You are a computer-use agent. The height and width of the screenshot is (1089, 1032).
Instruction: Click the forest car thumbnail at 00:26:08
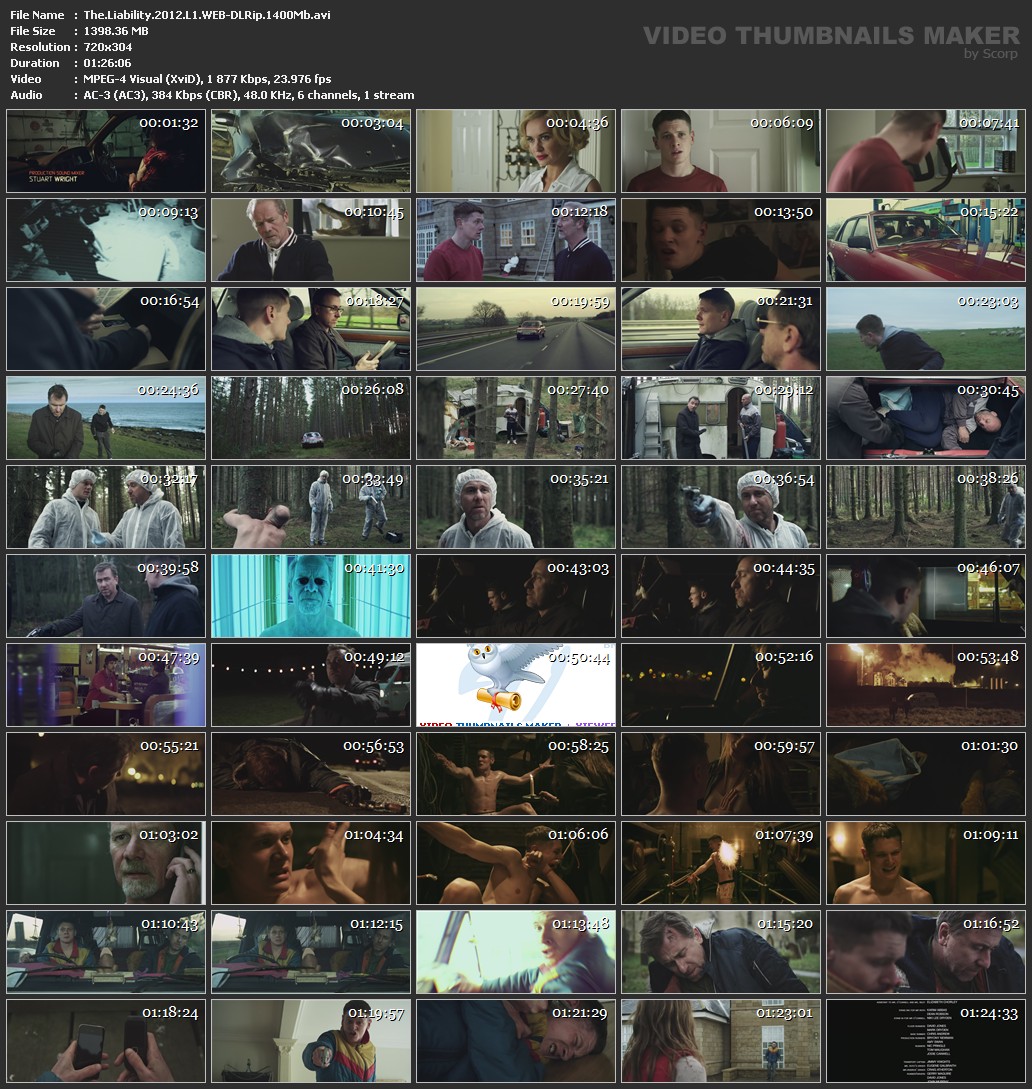point(311,418)
